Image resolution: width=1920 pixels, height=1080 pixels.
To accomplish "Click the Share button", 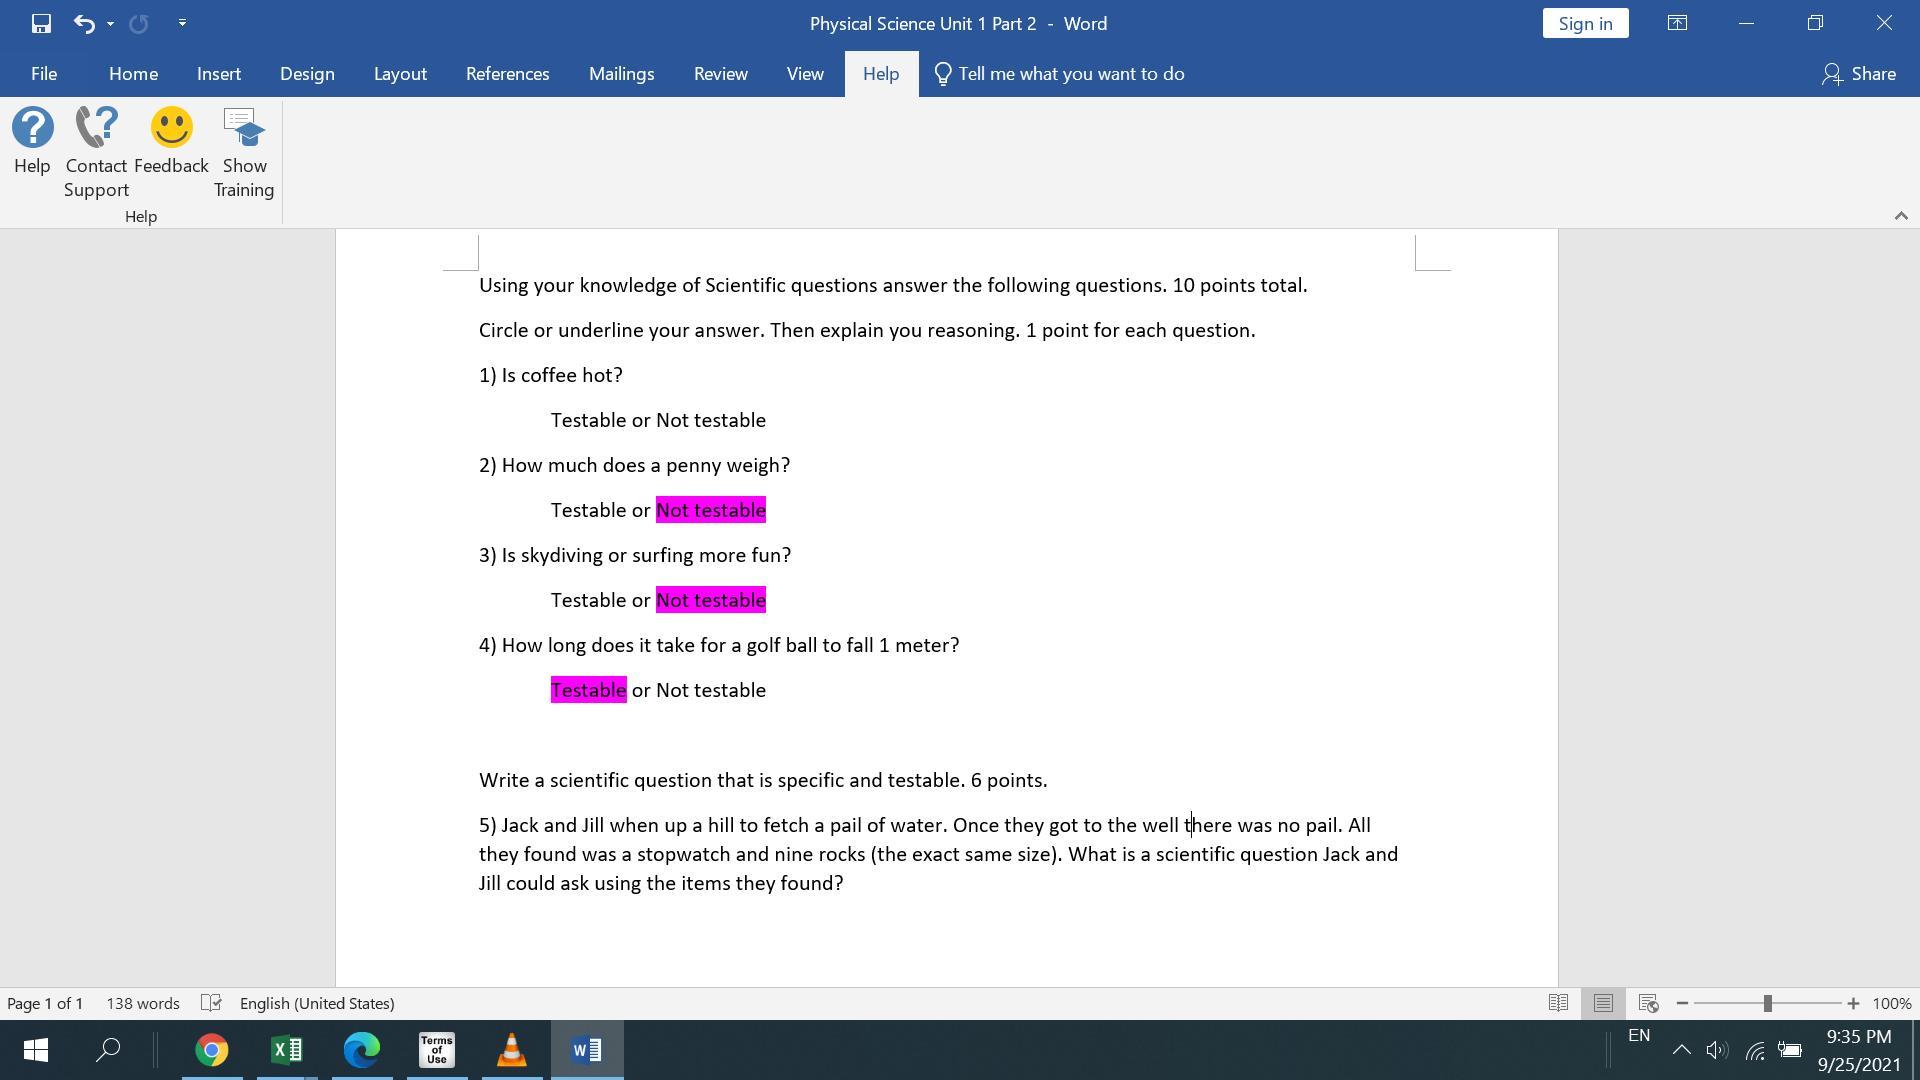I will click(x=1859, y=74).
